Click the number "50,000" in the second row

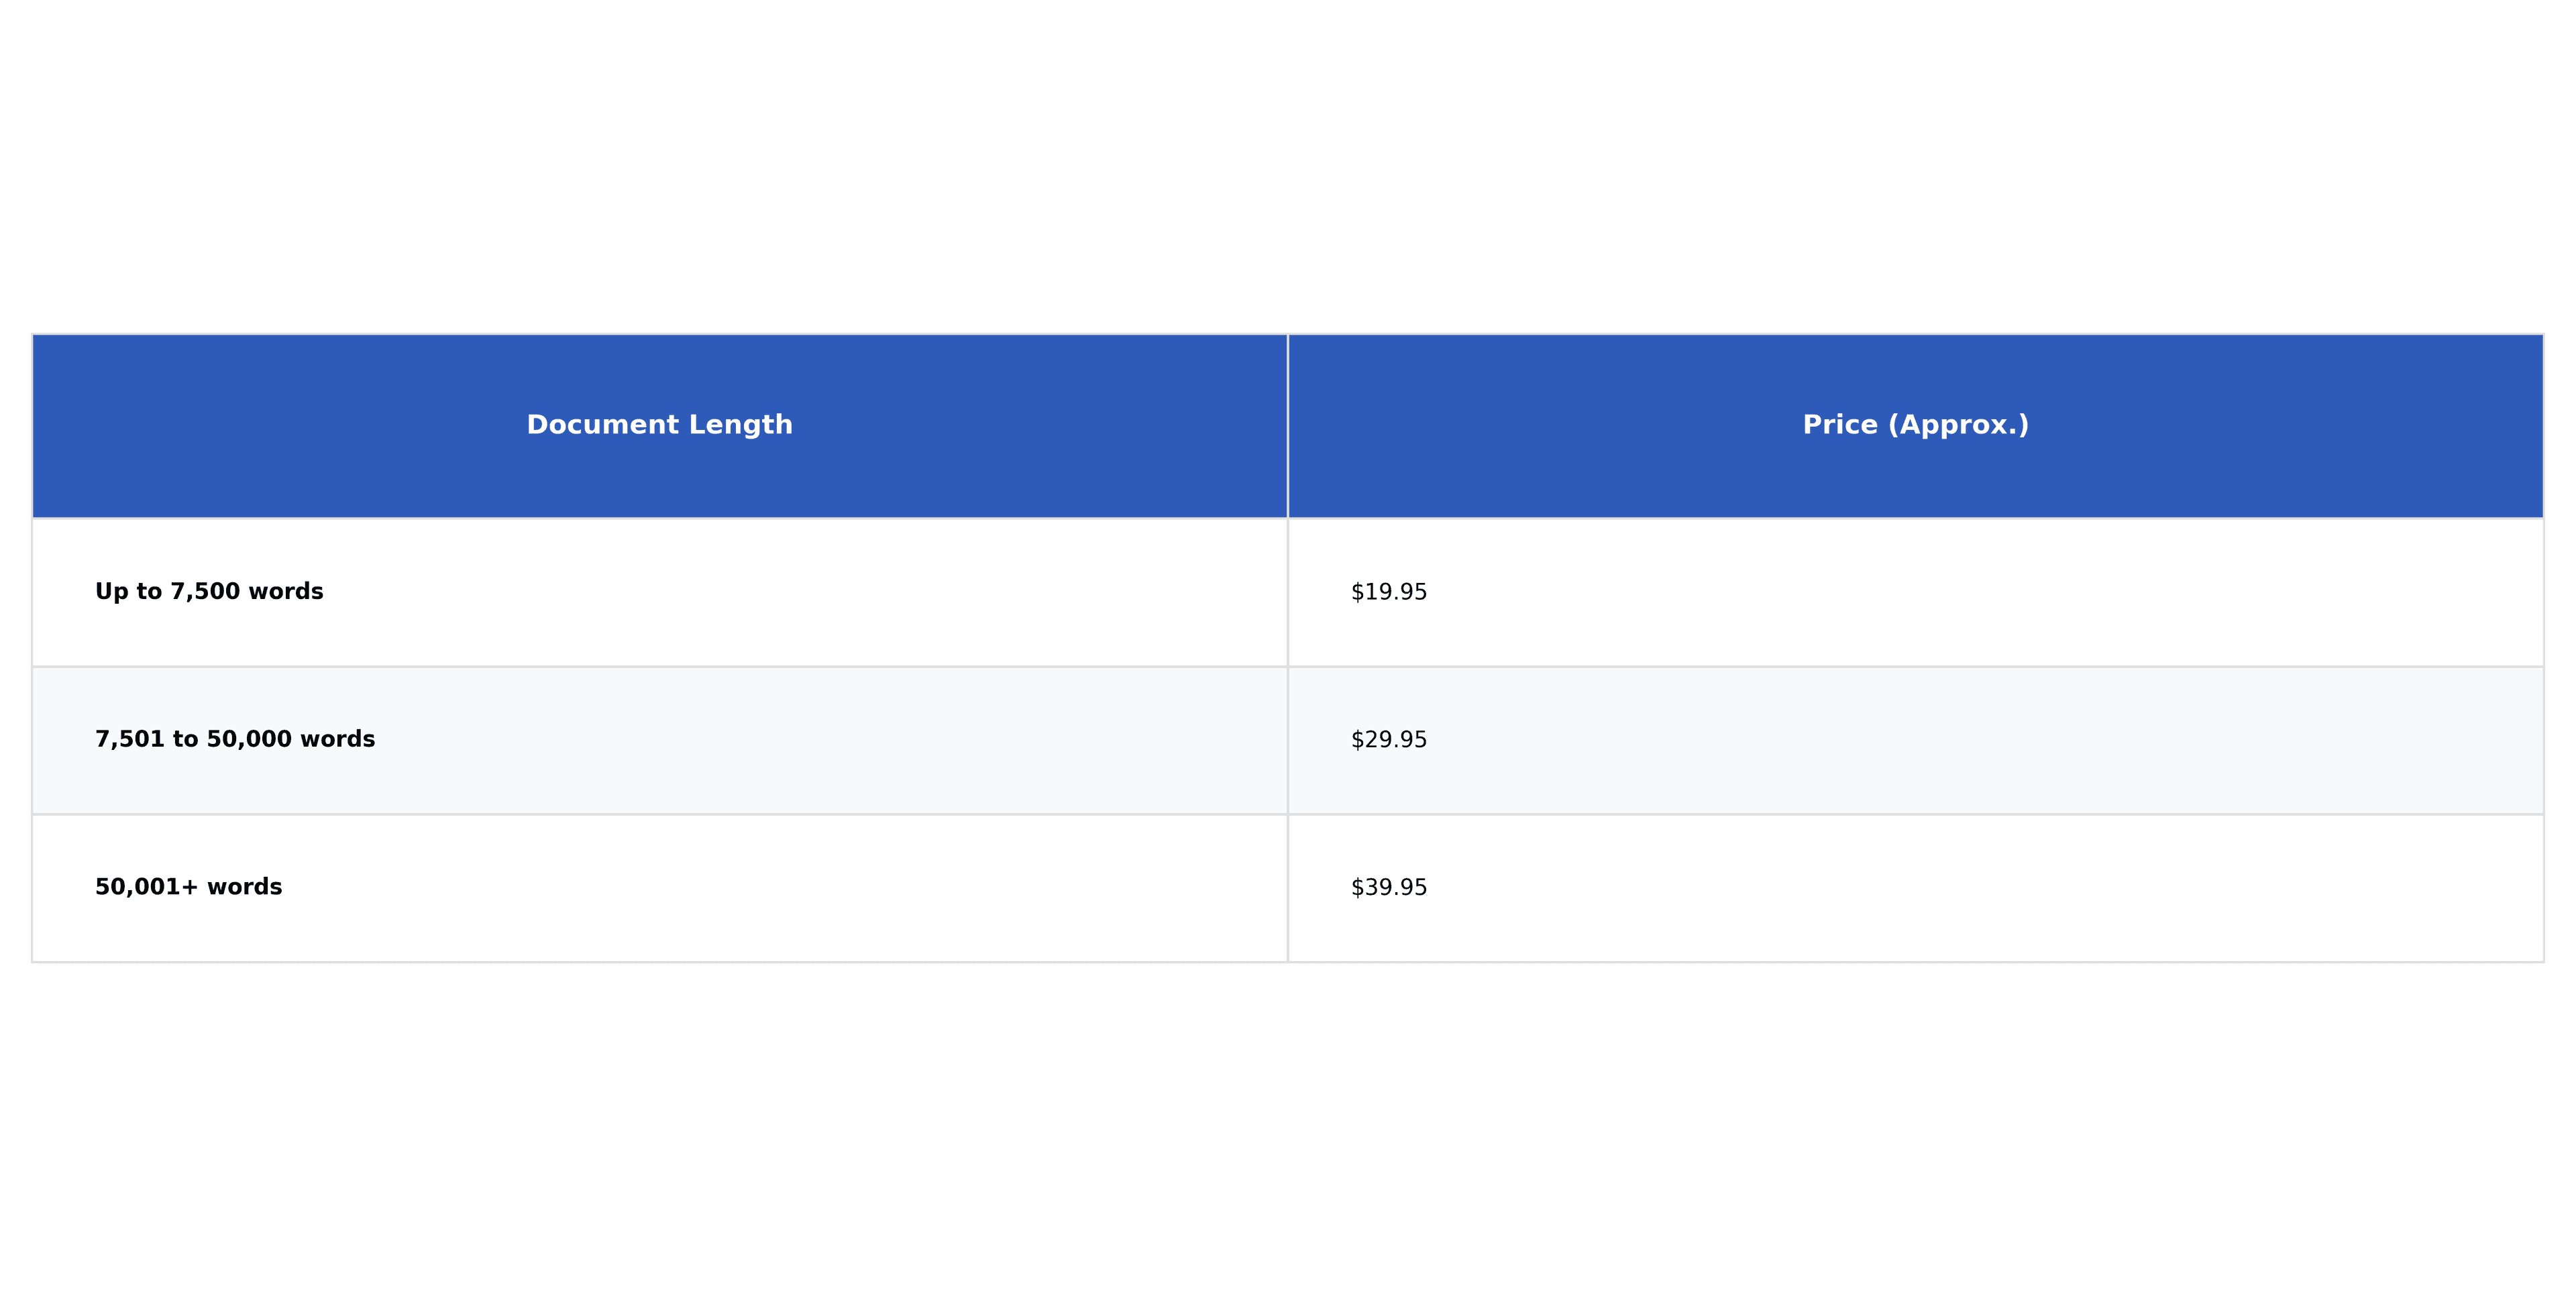point(249,740)
